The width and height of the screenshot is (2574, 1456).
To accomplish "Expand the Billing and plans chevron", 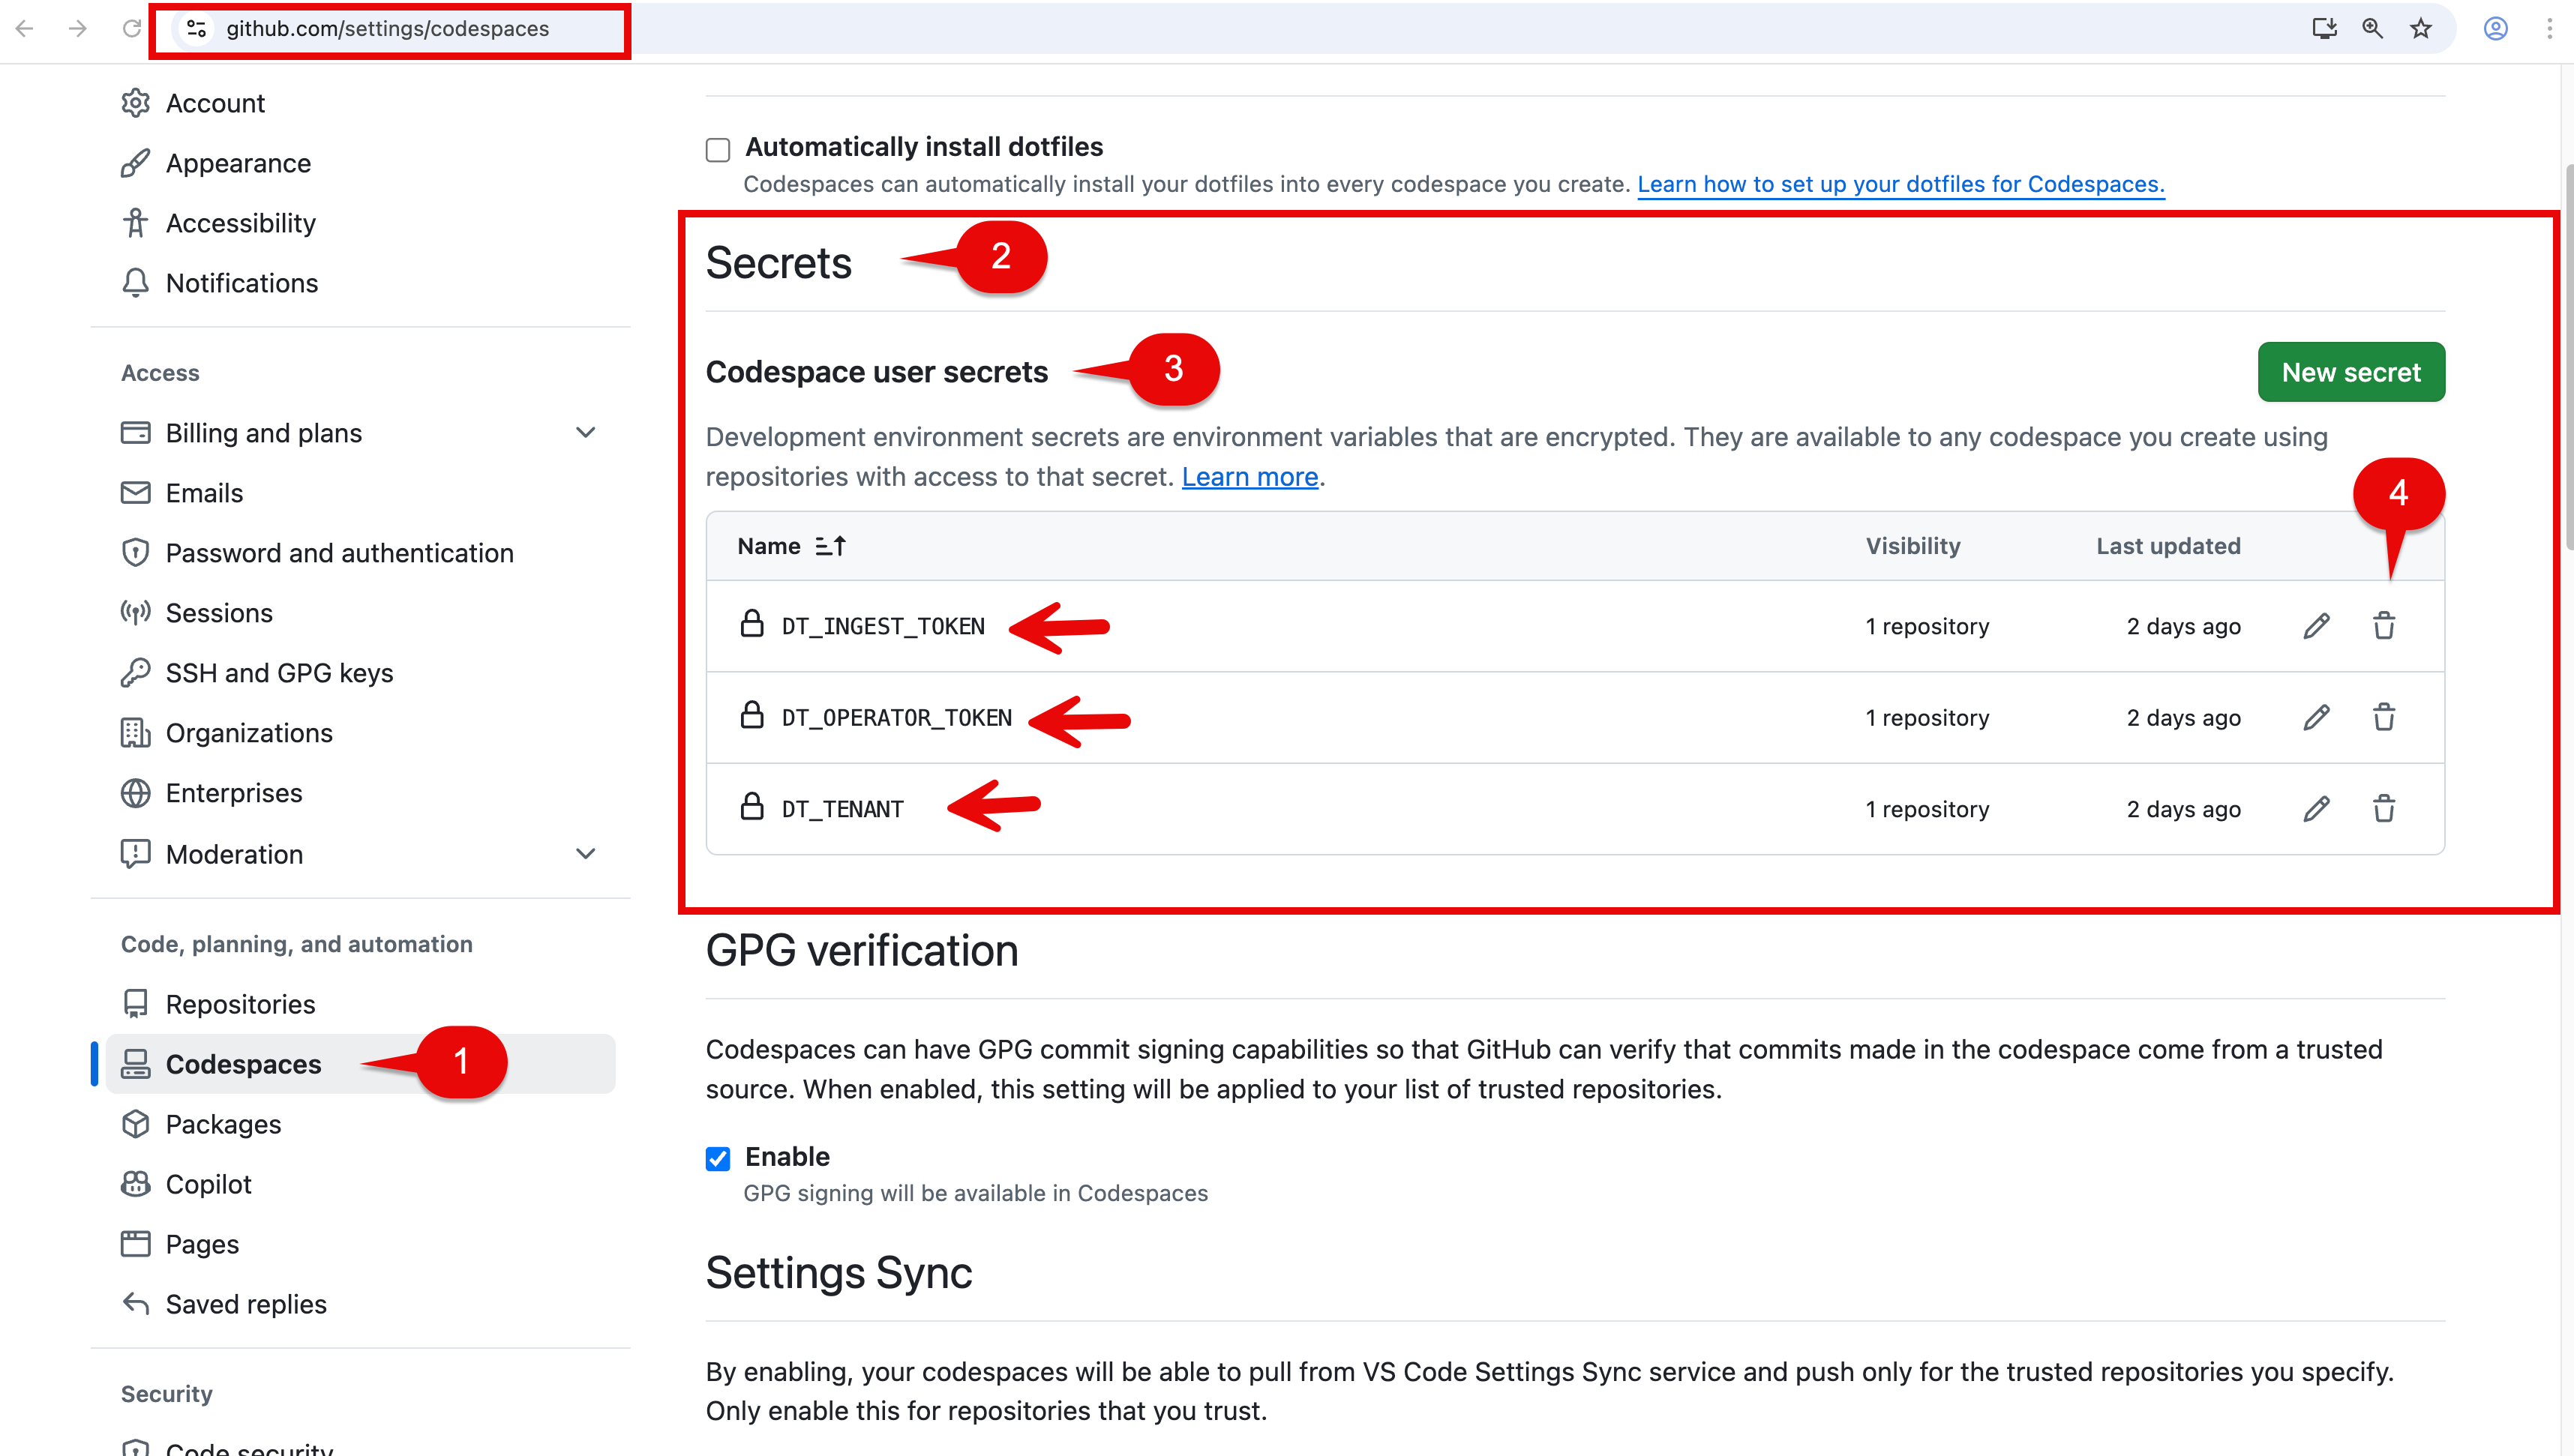I will [x=586, y=433].
